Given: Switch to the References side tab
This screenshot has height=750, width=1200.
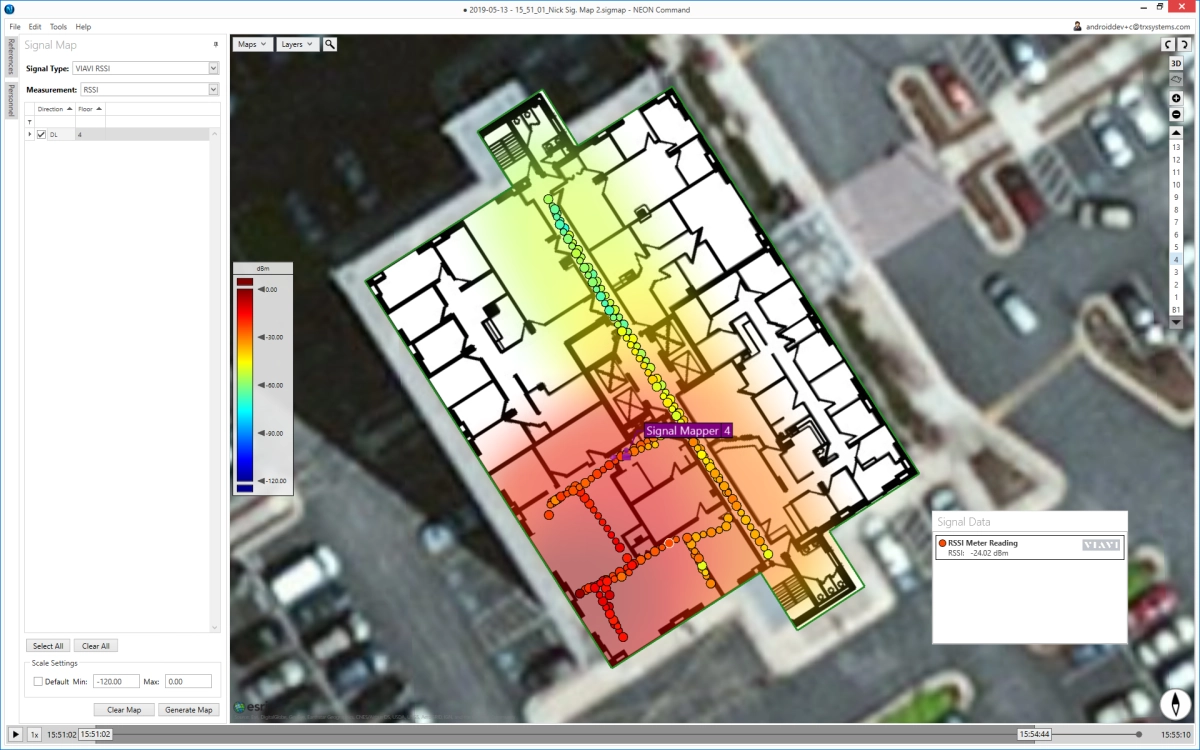Looking at the screenshot, I should click(x=10, y=57).
